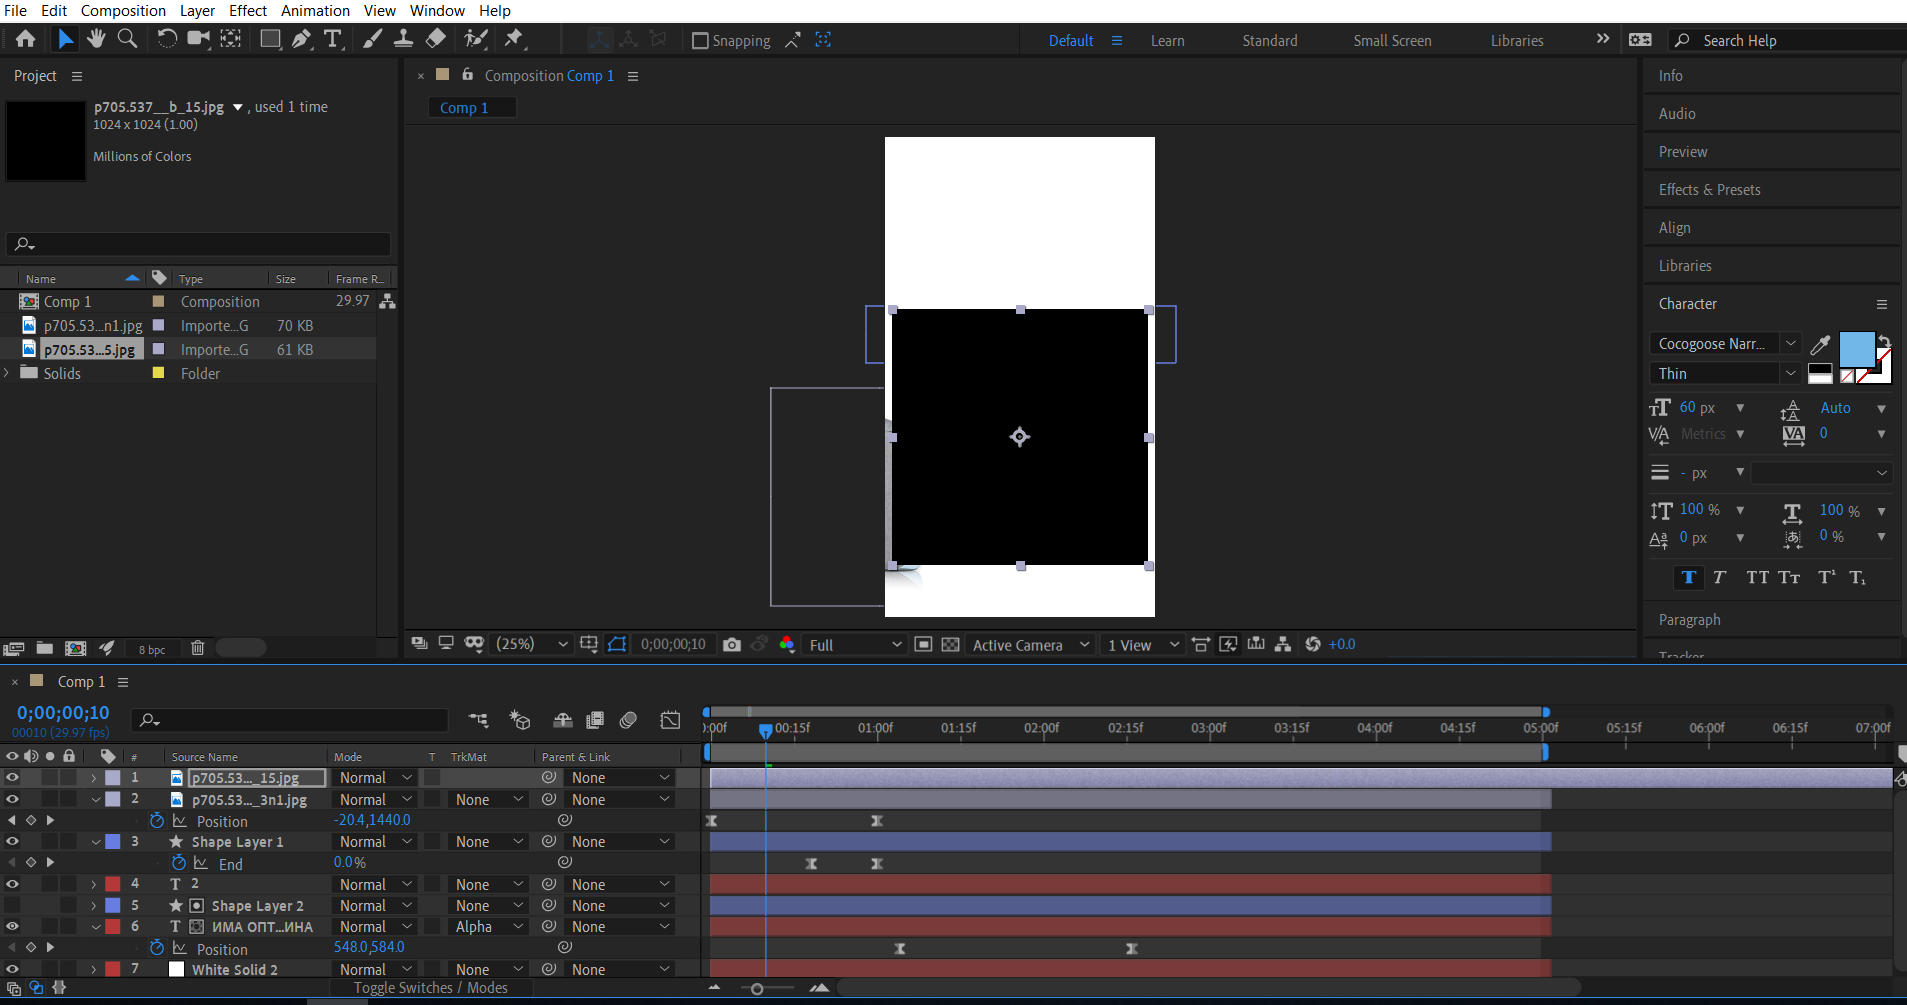The image size is (1907, 1005).
Task: Select the Clone Stamp tool
Action: coord(403,39)
